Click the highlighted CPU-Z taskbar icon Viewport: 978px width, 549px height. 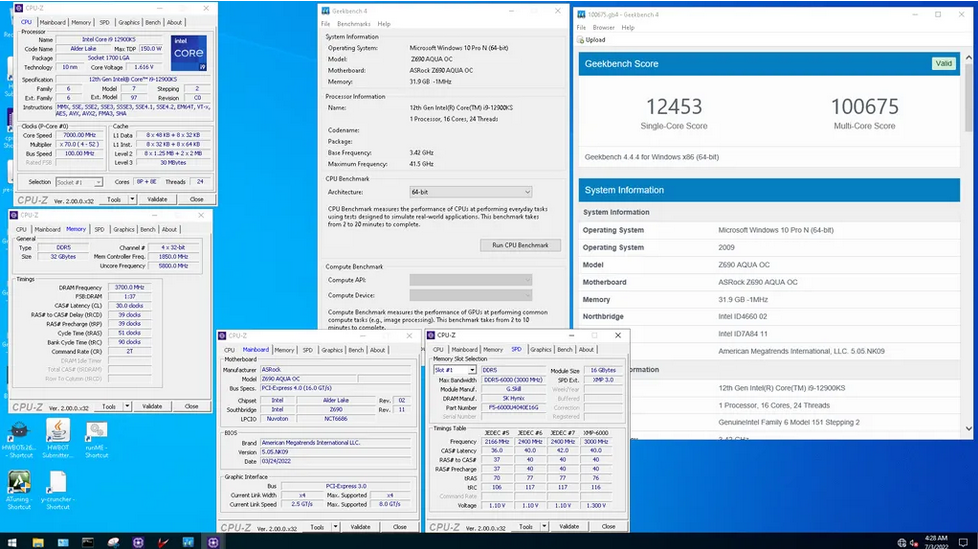[x=213, y=542]
